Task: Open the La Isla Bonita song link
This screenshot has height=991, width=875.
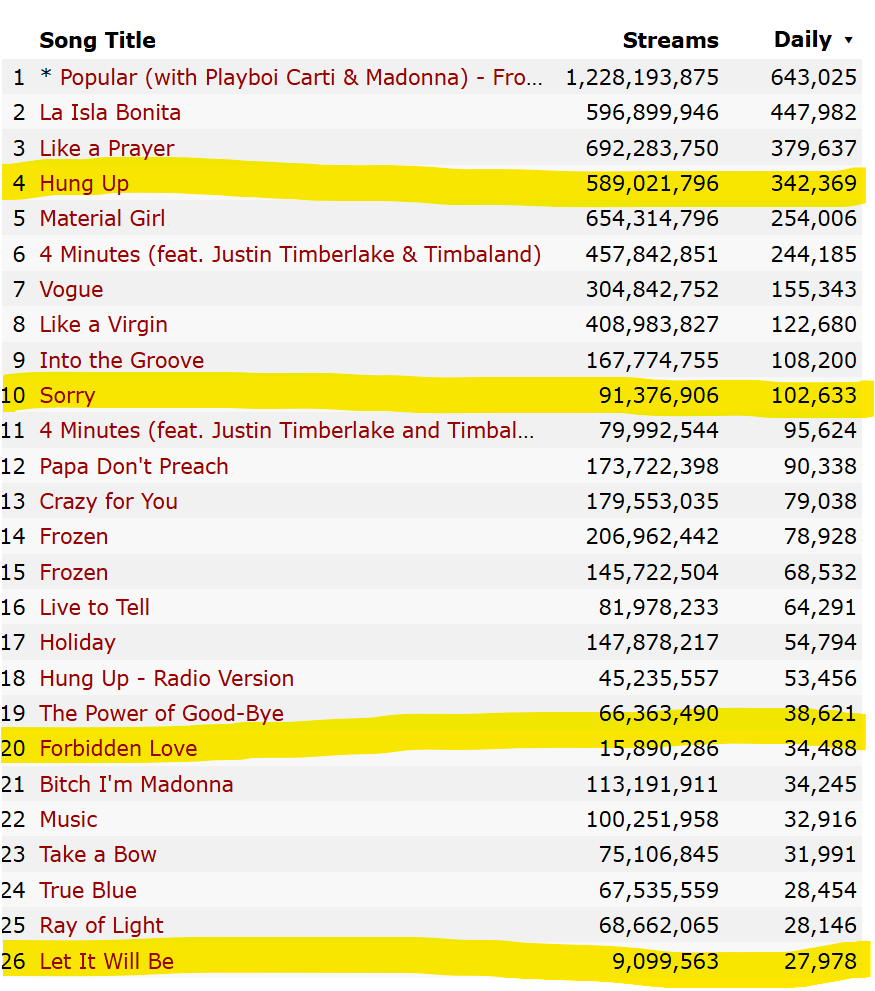Action: click(110, 112)
